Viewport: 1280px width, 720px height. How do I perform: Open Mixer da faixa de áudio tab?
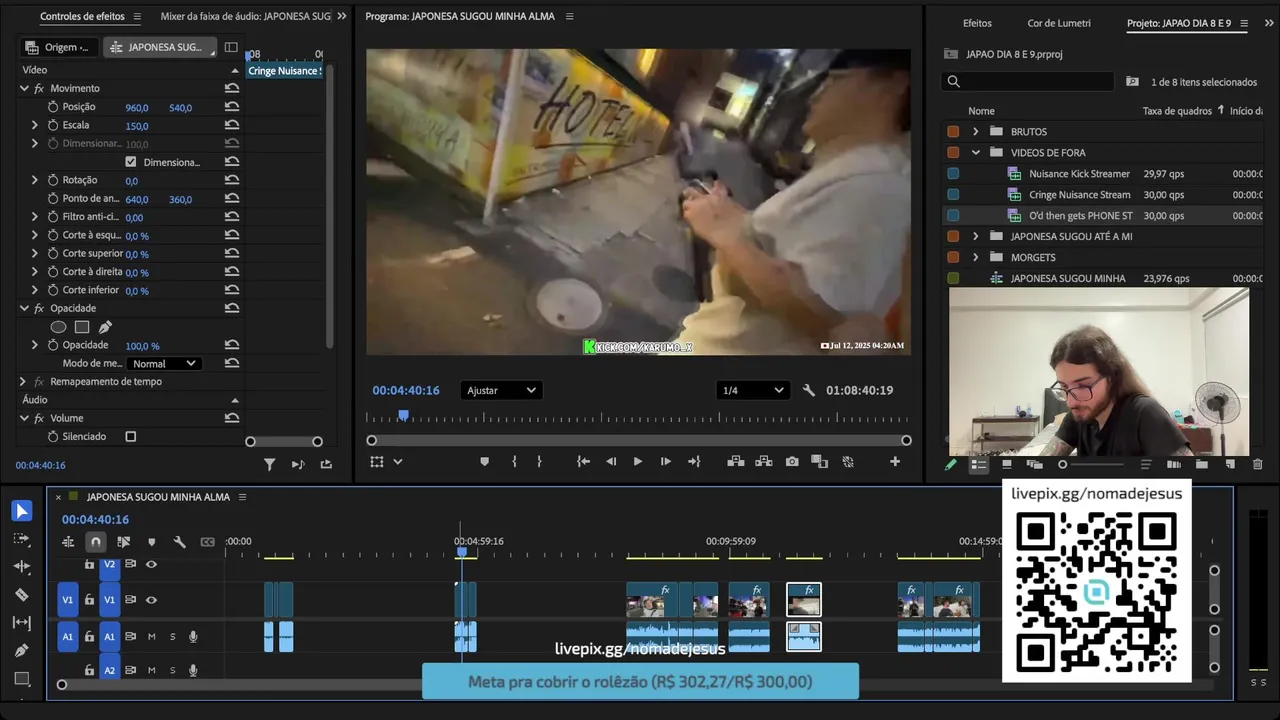coord(246,17)
